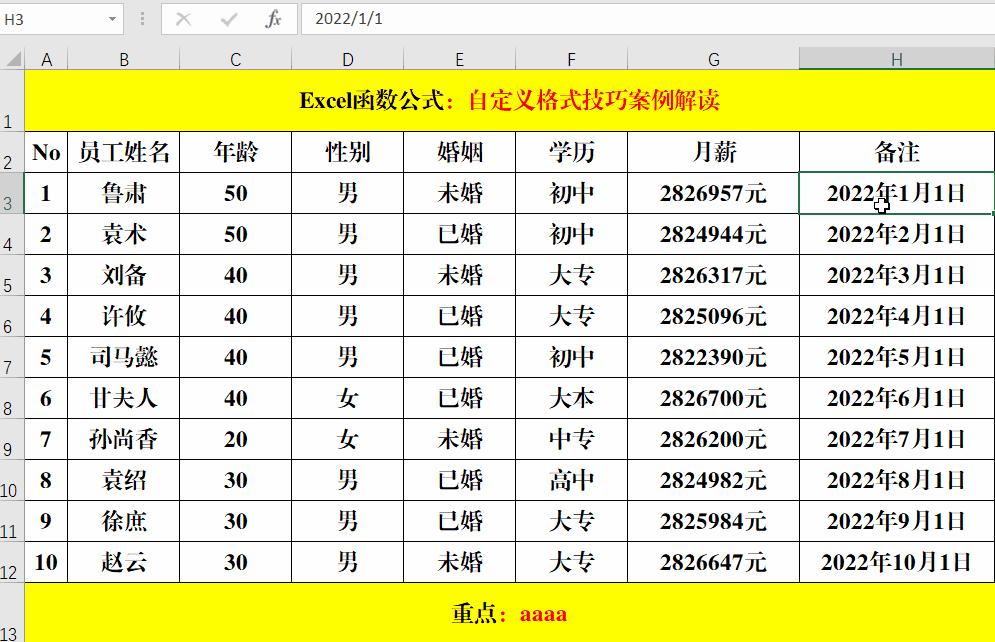The image size is (995, 642).
Task: Click the 月薪 column title cell
Action: pyautogui.click(x=713, y=151)
